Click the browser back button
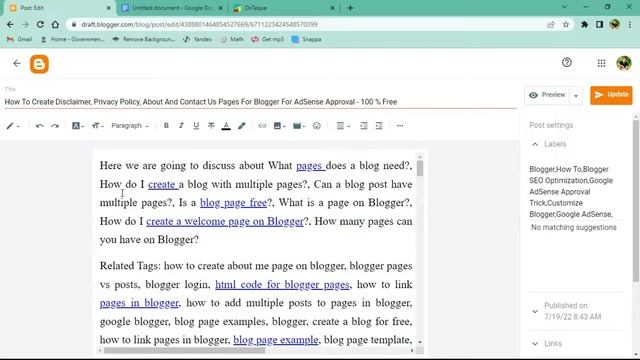This screenshot has width=640, height=360. (10, 24)
